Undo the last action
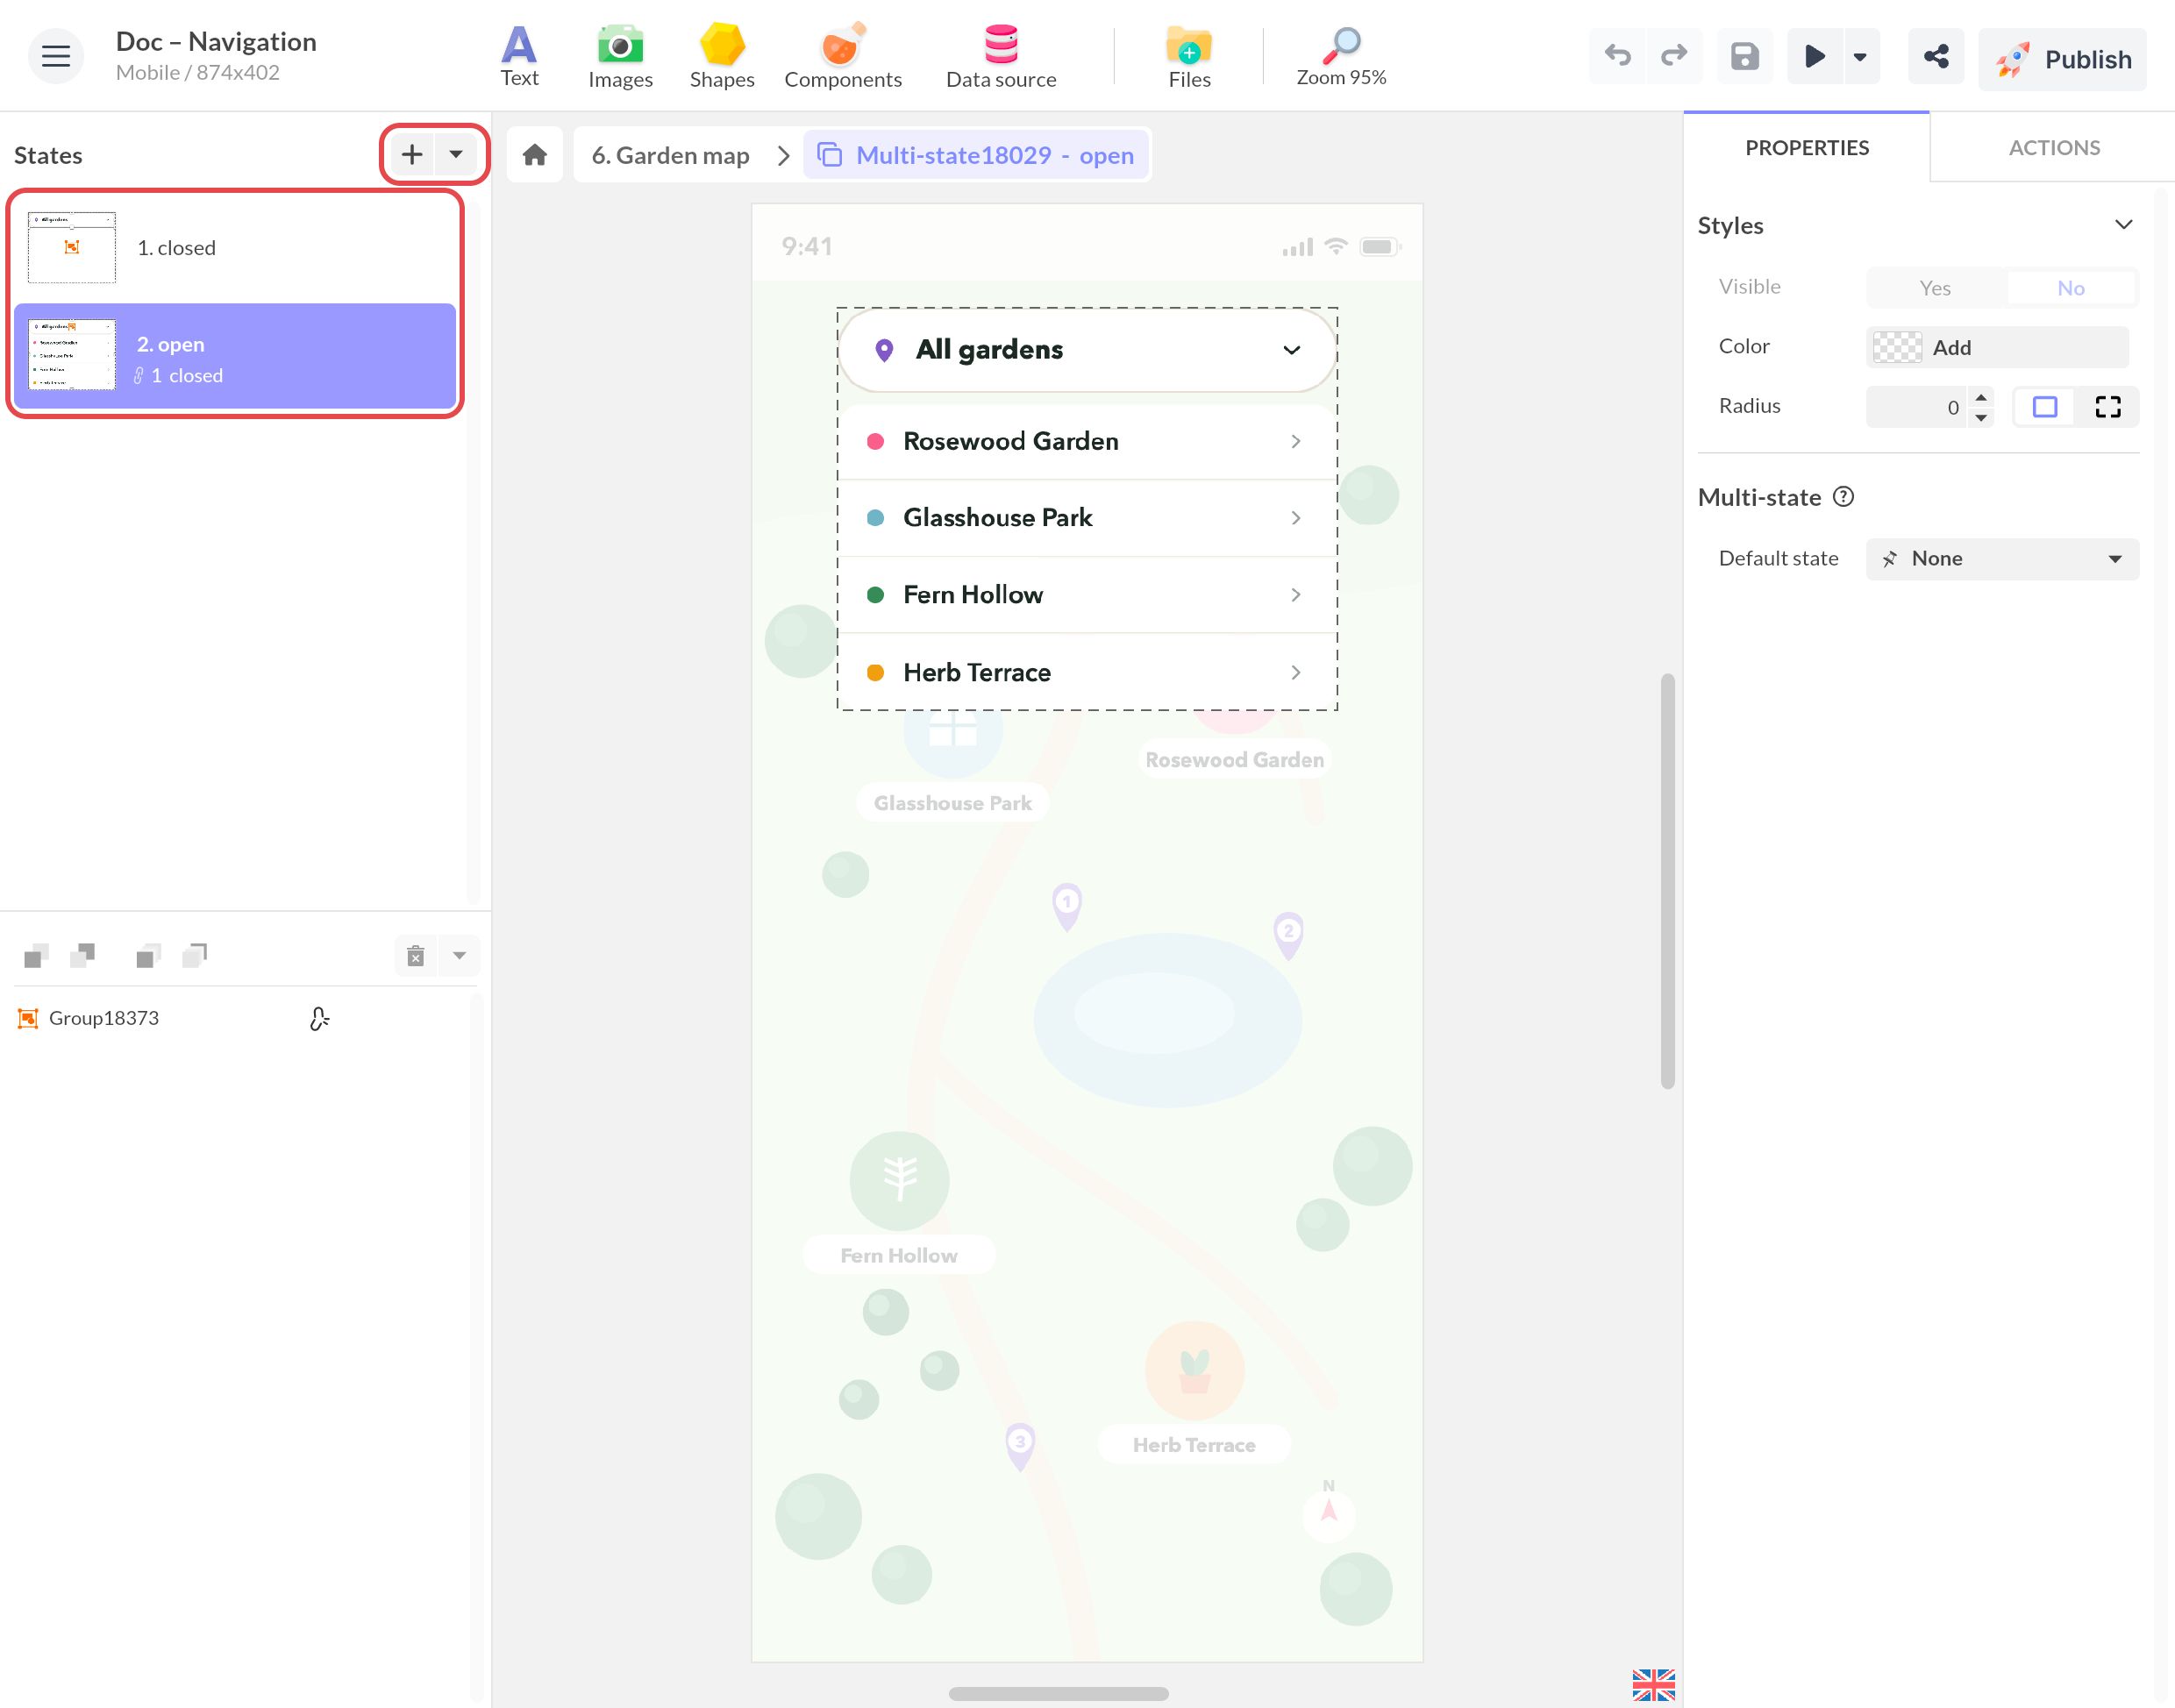The height and width of the screenshot is (1708, 2175). coord(1617,56)
